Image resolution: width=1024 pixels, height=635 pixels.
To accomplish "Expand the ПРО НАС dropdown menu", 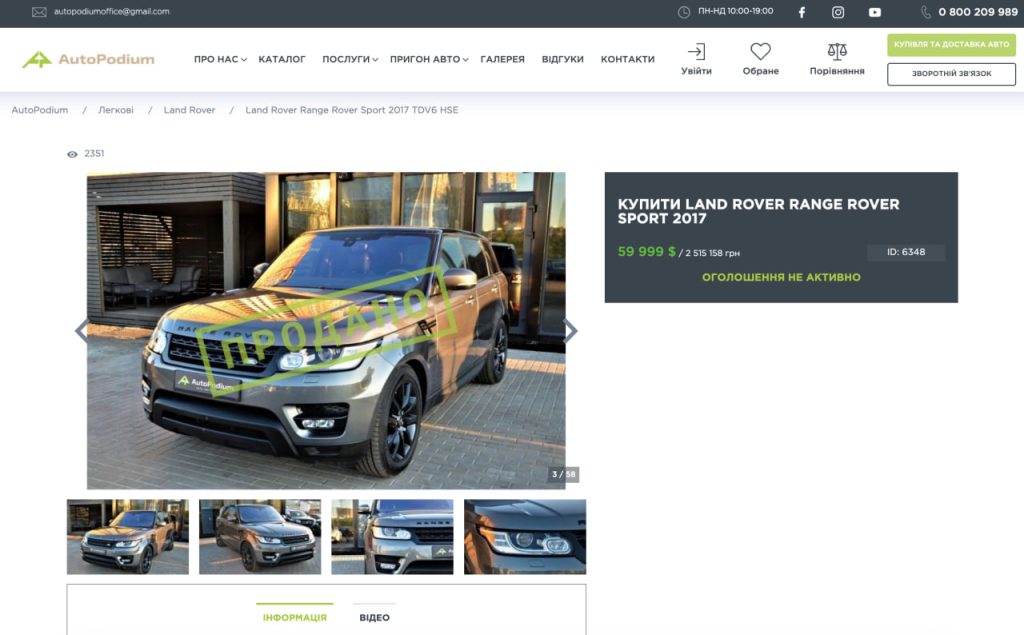I will (219, 59).
